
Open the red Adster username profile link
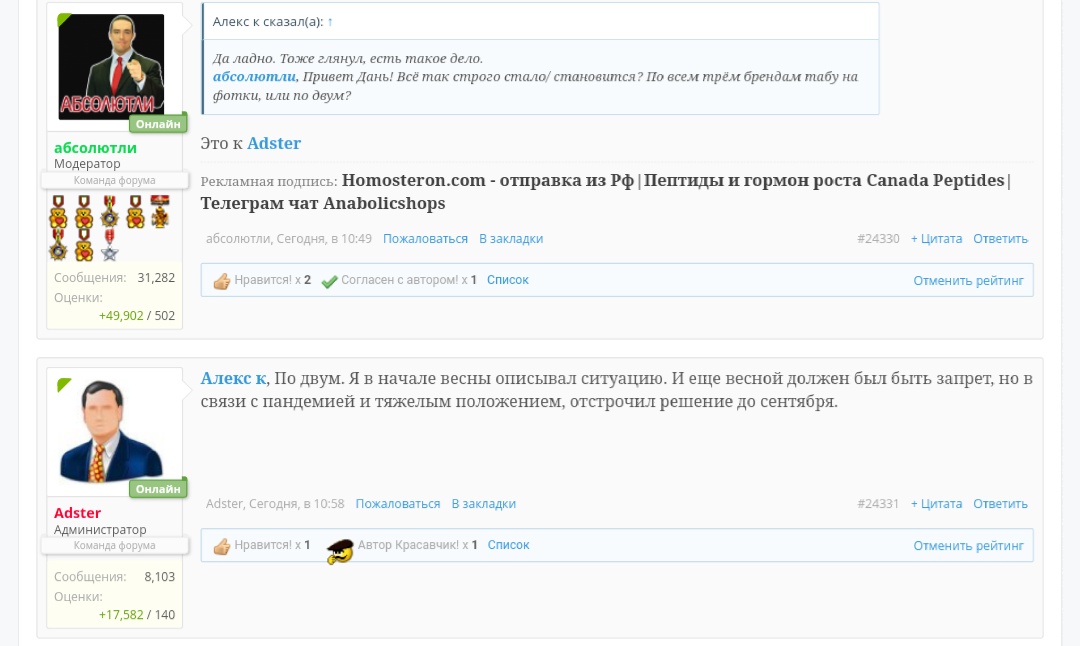77,513
